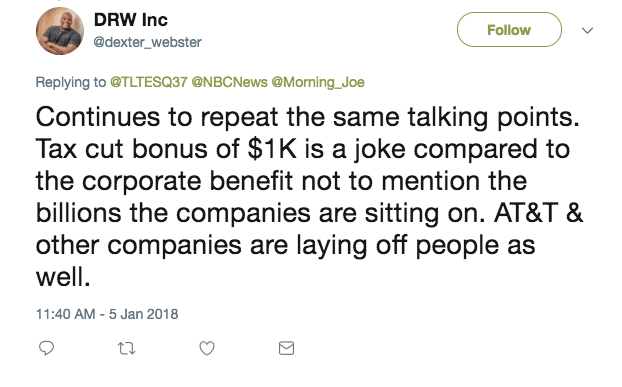The image size is (622, 387).
Task: Click the reply speech bubble icon
Action: (x=46, y=348)
